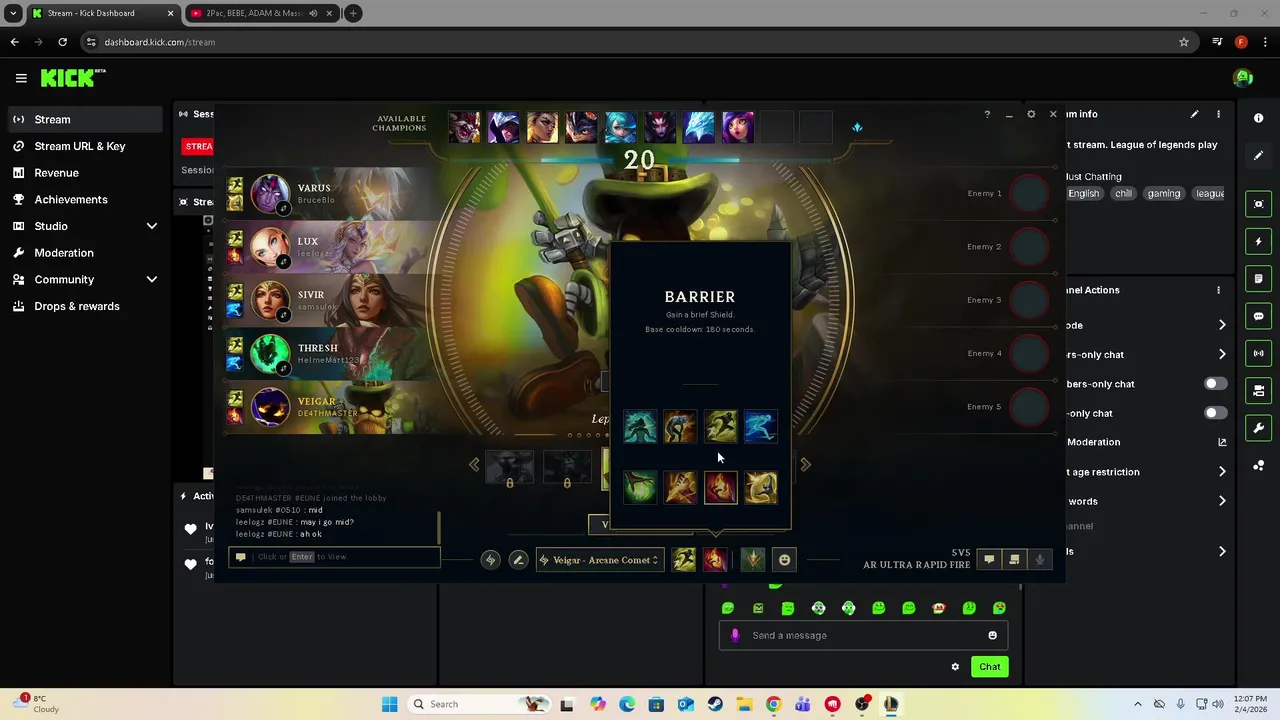The width and height of the screenshot is (1280, 720).
Task: Expand followers-only chat options chevron
Action: pyautogui.click(x=1222, y=354)
